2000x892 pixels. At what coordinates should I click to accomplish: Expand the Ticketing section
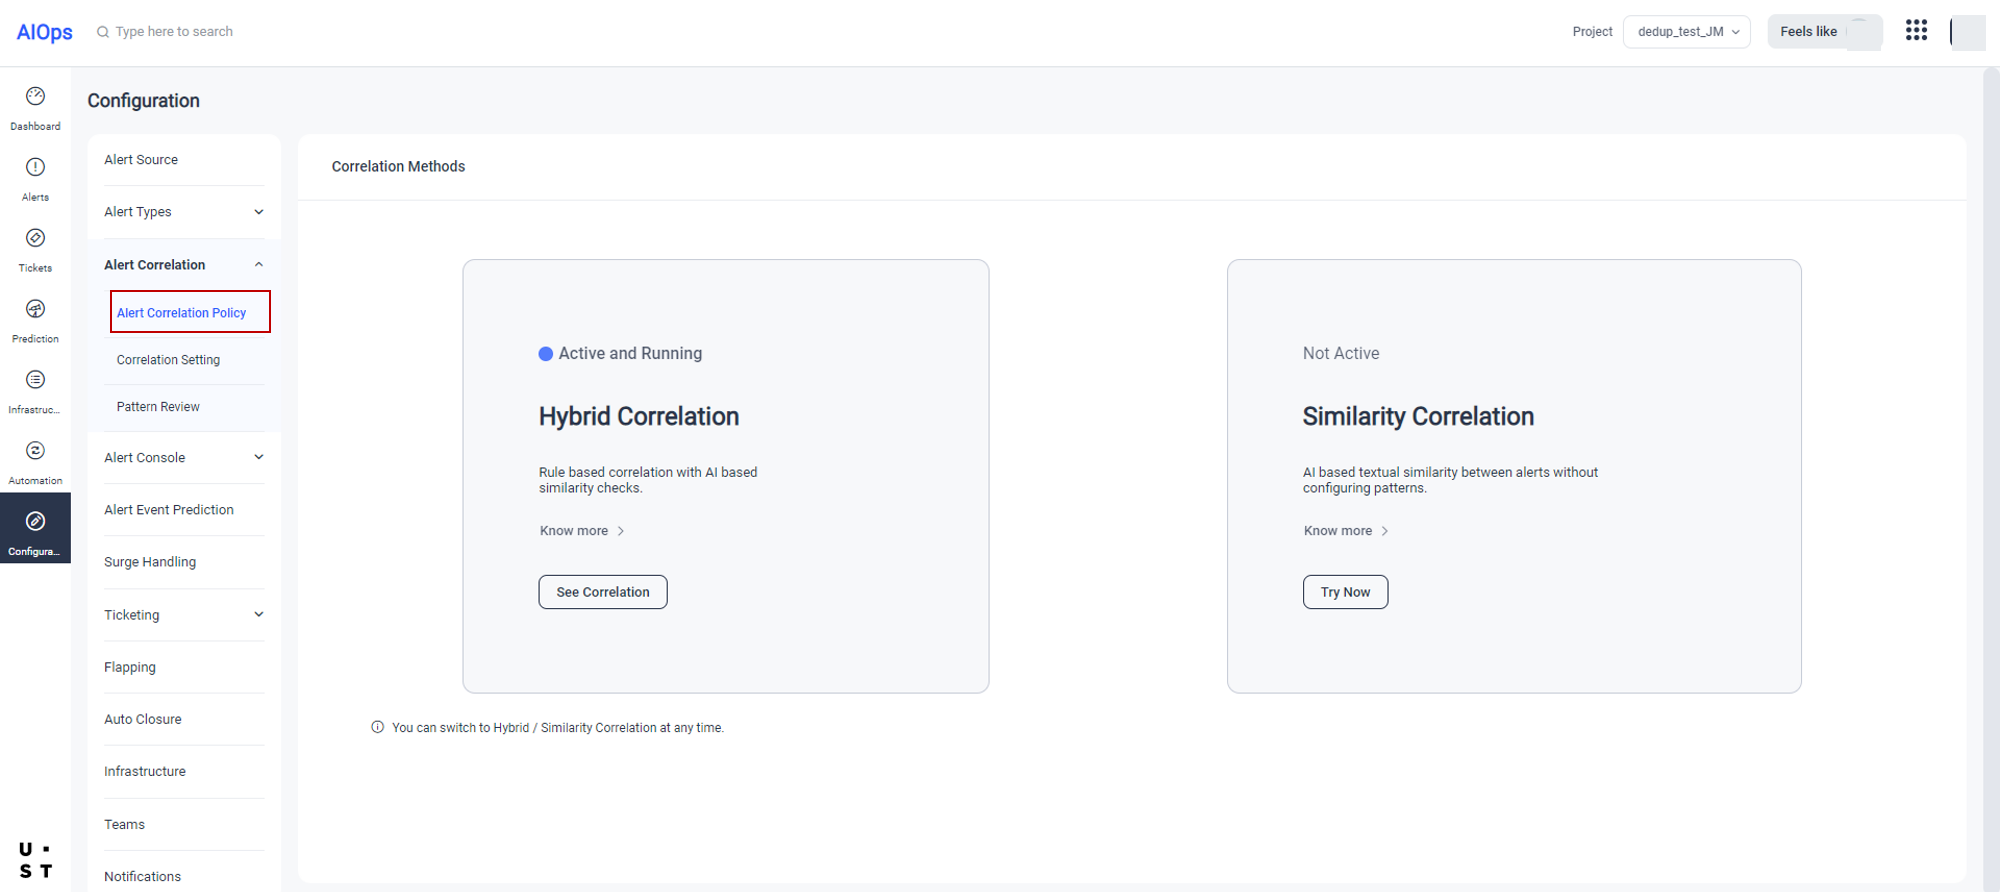tap(259, 615)
